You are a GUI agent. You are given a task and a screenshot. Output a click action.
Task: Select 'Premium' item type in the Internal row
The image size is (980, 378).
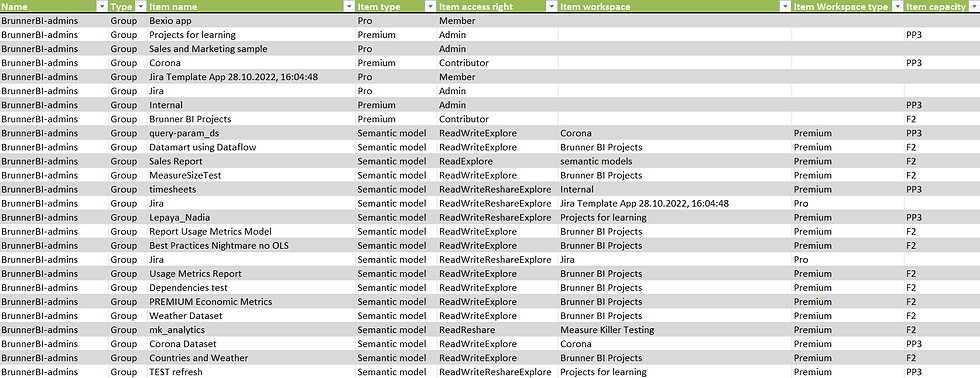coord(396,105)
